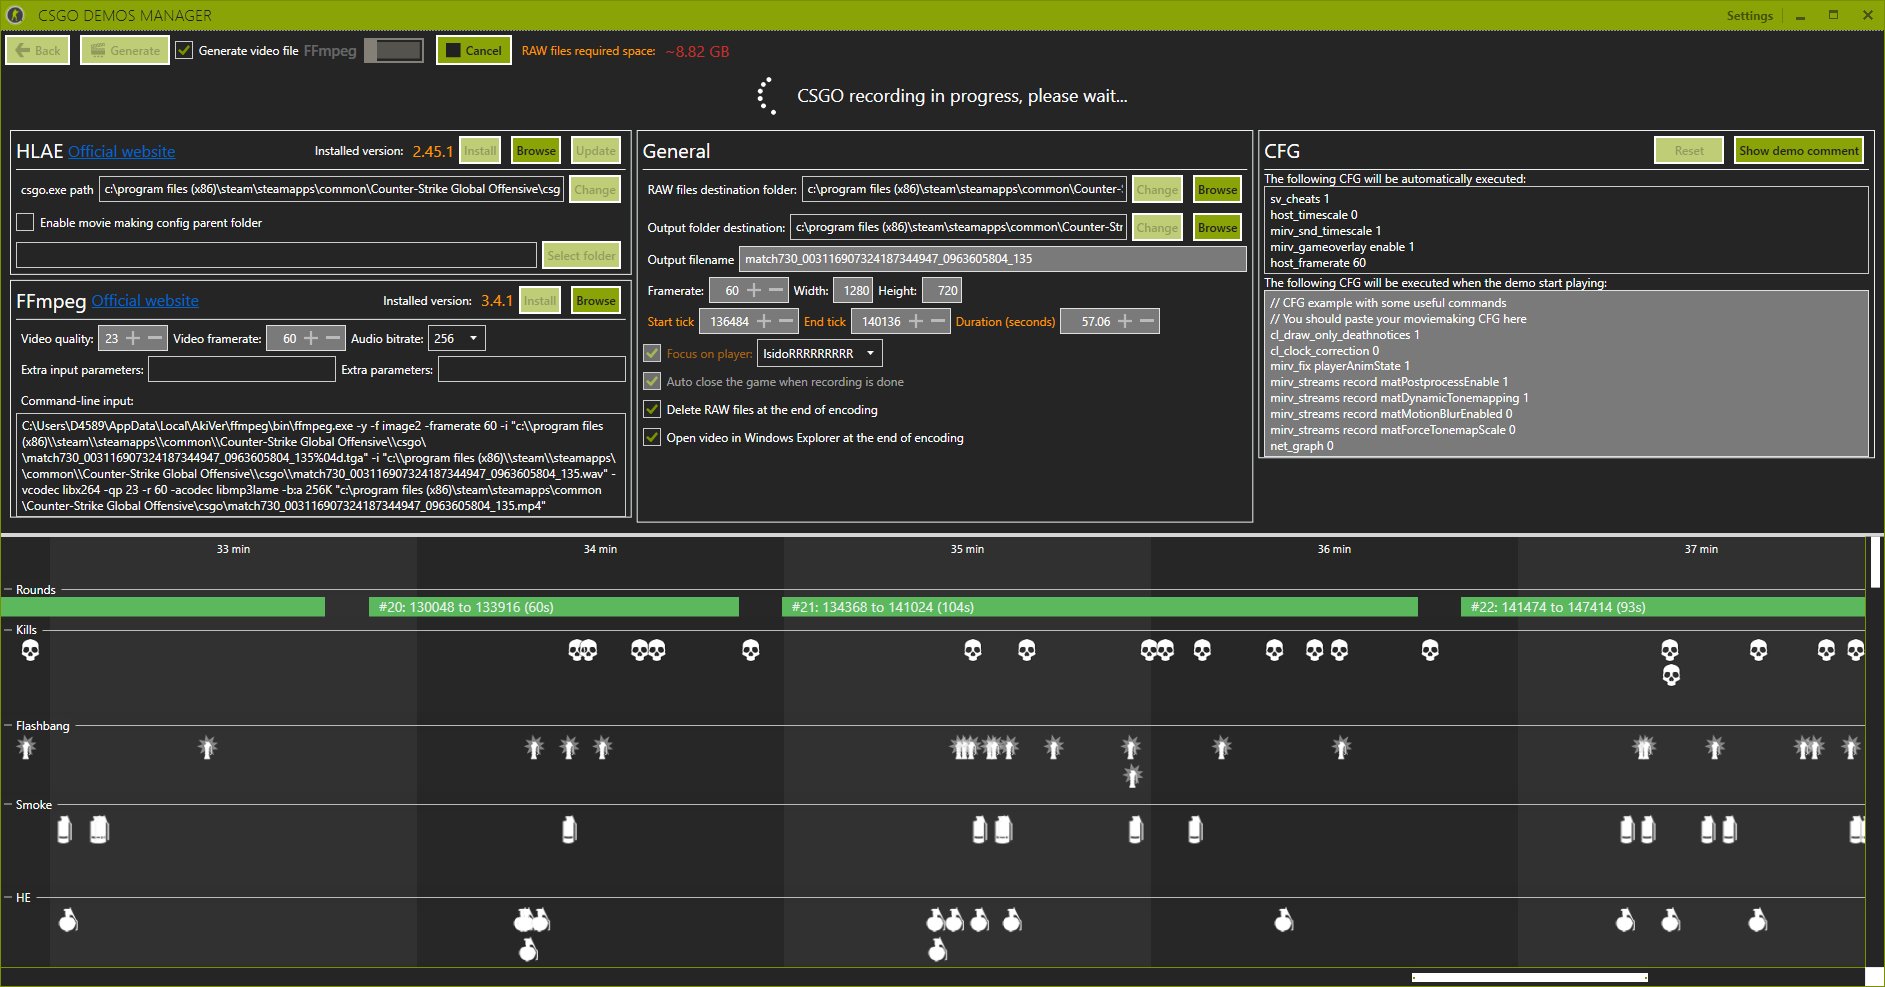The image size is (1885, 987).
Task: Cancel the recording in progress
Action: (x=474, y=50)
